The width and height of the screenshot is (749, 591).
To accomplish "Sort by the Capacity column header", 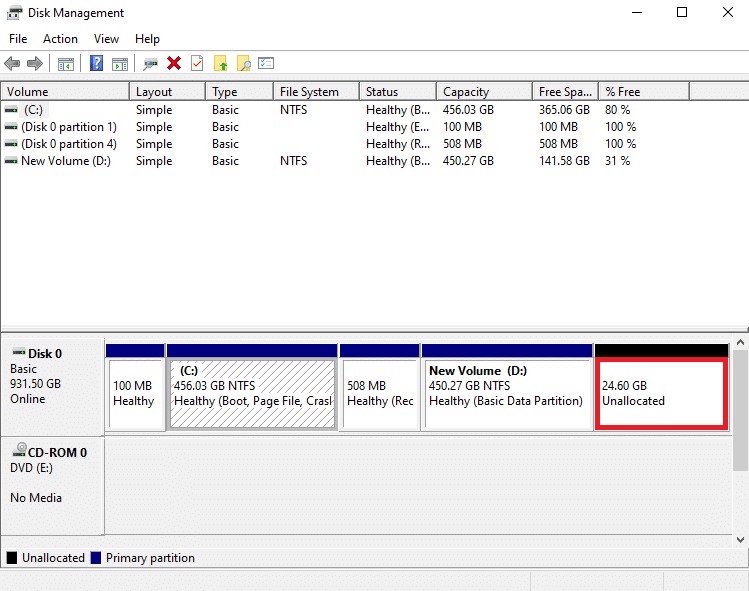I will pos(485,91).
